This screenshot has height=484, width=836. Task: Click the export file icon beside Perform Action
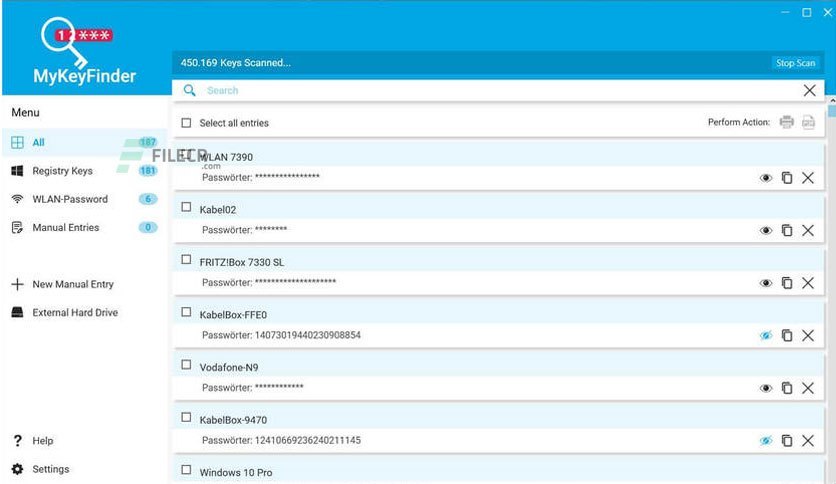808,122
